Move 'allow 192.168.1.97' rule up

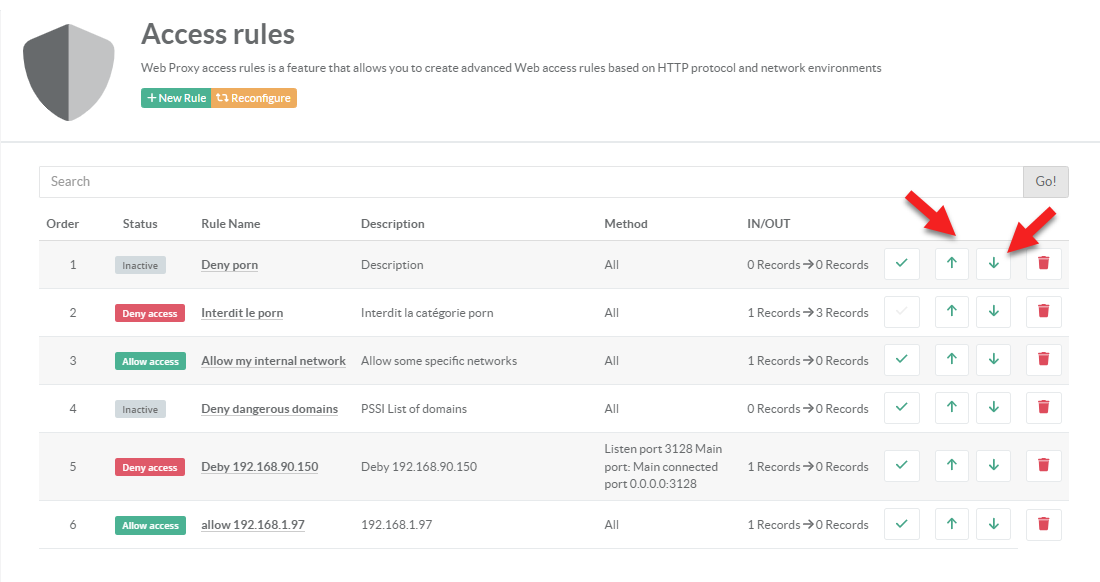click(x=951, y=524)
